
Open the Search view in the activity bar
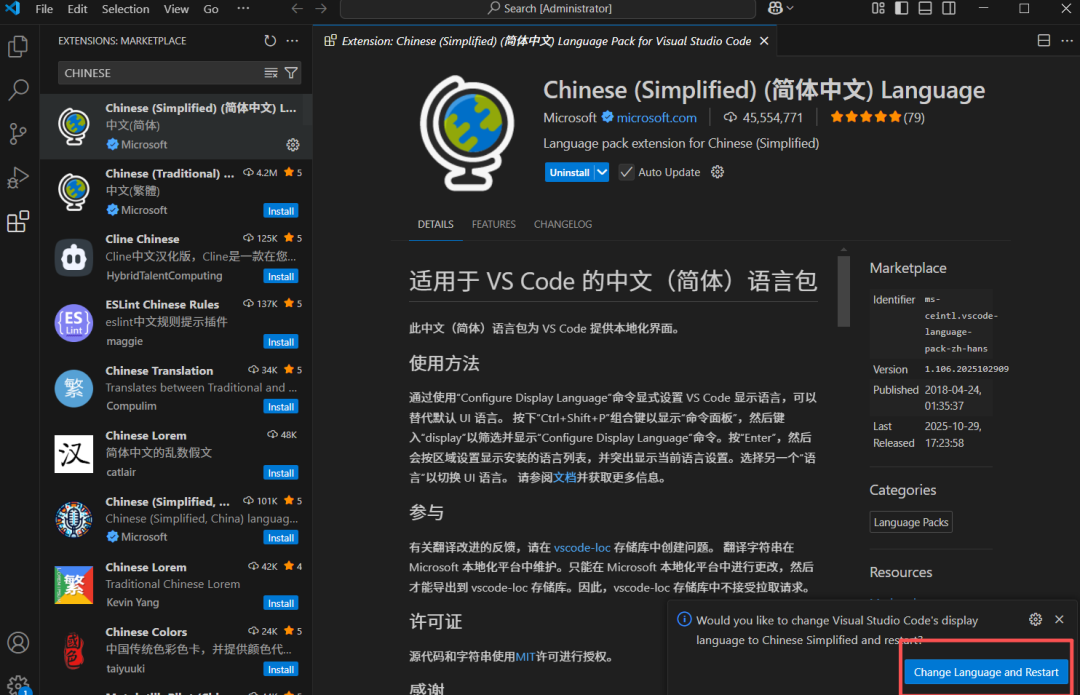pyautogui.click(x=18, y=90)
